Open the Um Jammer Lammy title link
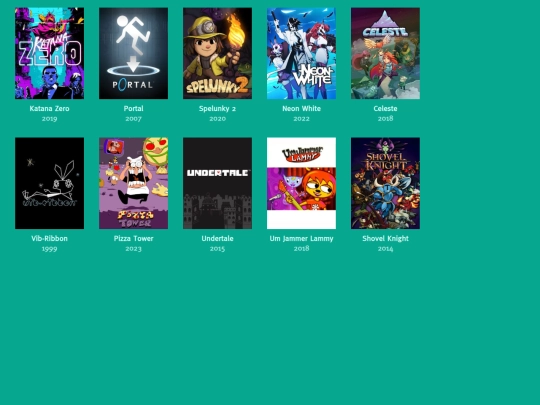 (x=301, y=238)
